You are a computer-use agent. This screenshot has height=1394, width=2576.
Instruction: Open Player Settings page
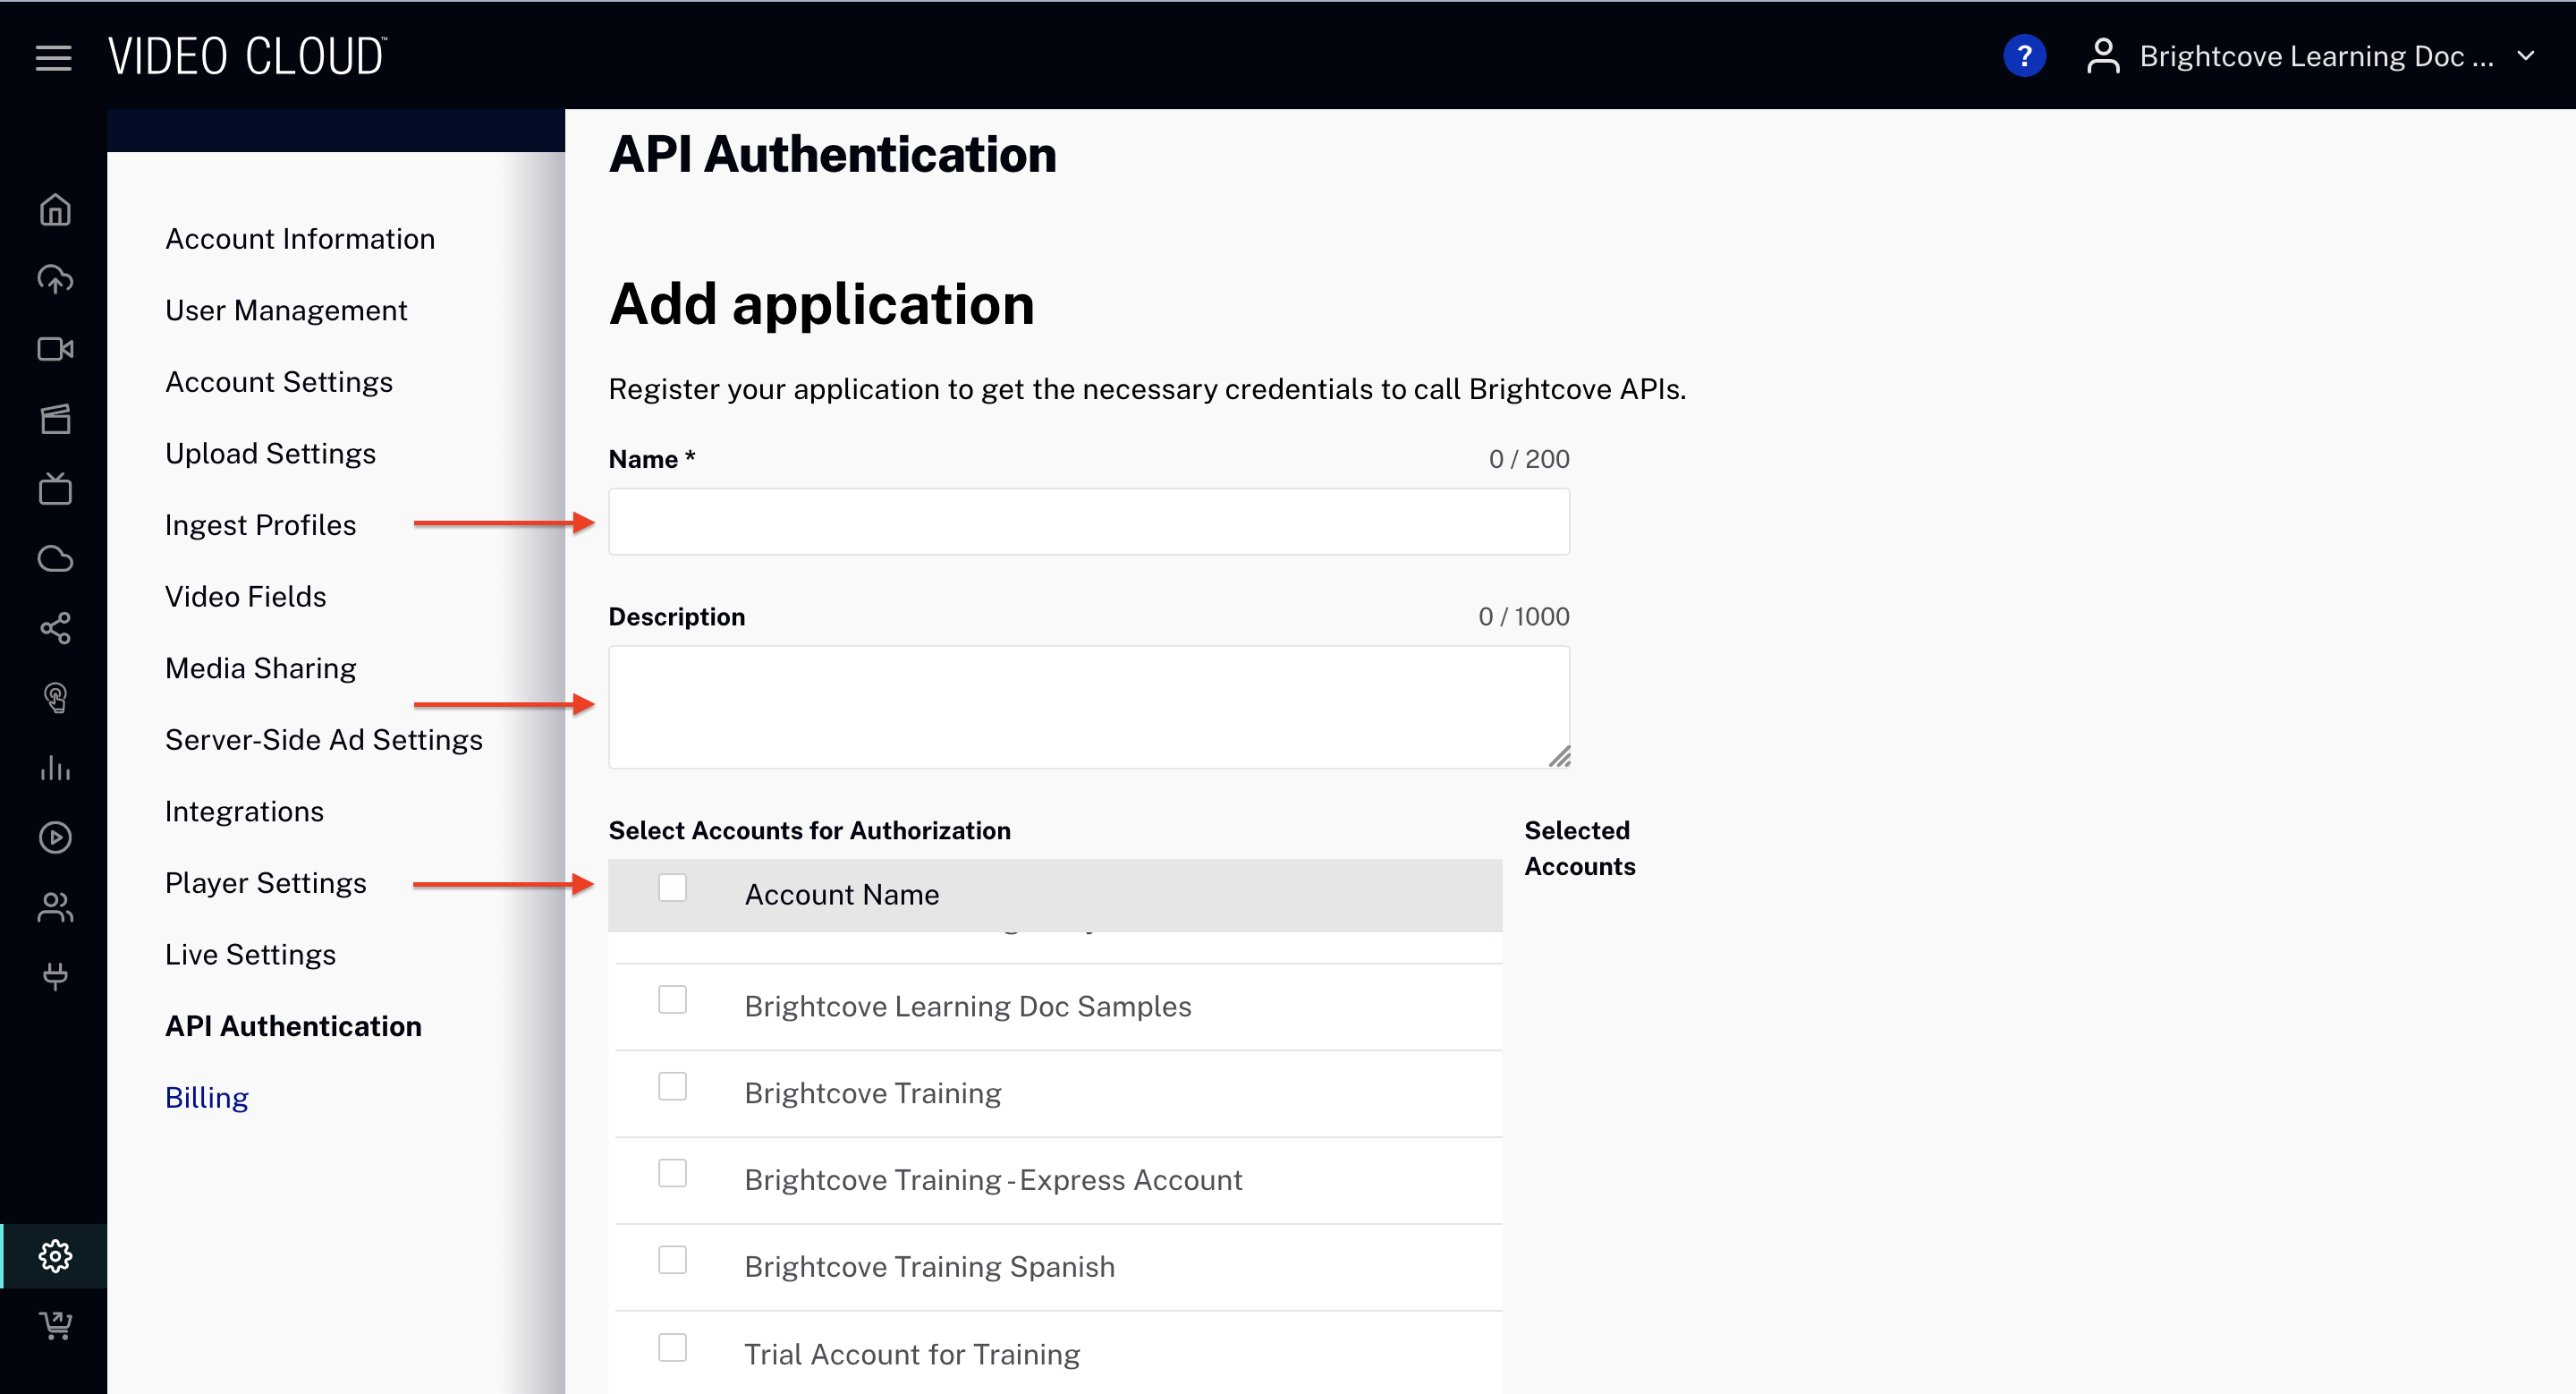click(x=266, y=883)
